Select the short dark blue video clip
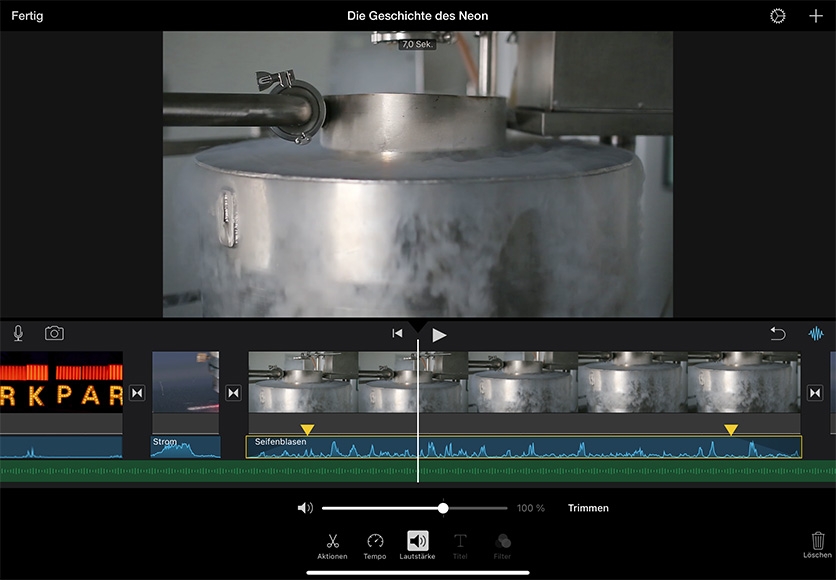The width and height of the screenshot is (836, 580). coord(186,382)
